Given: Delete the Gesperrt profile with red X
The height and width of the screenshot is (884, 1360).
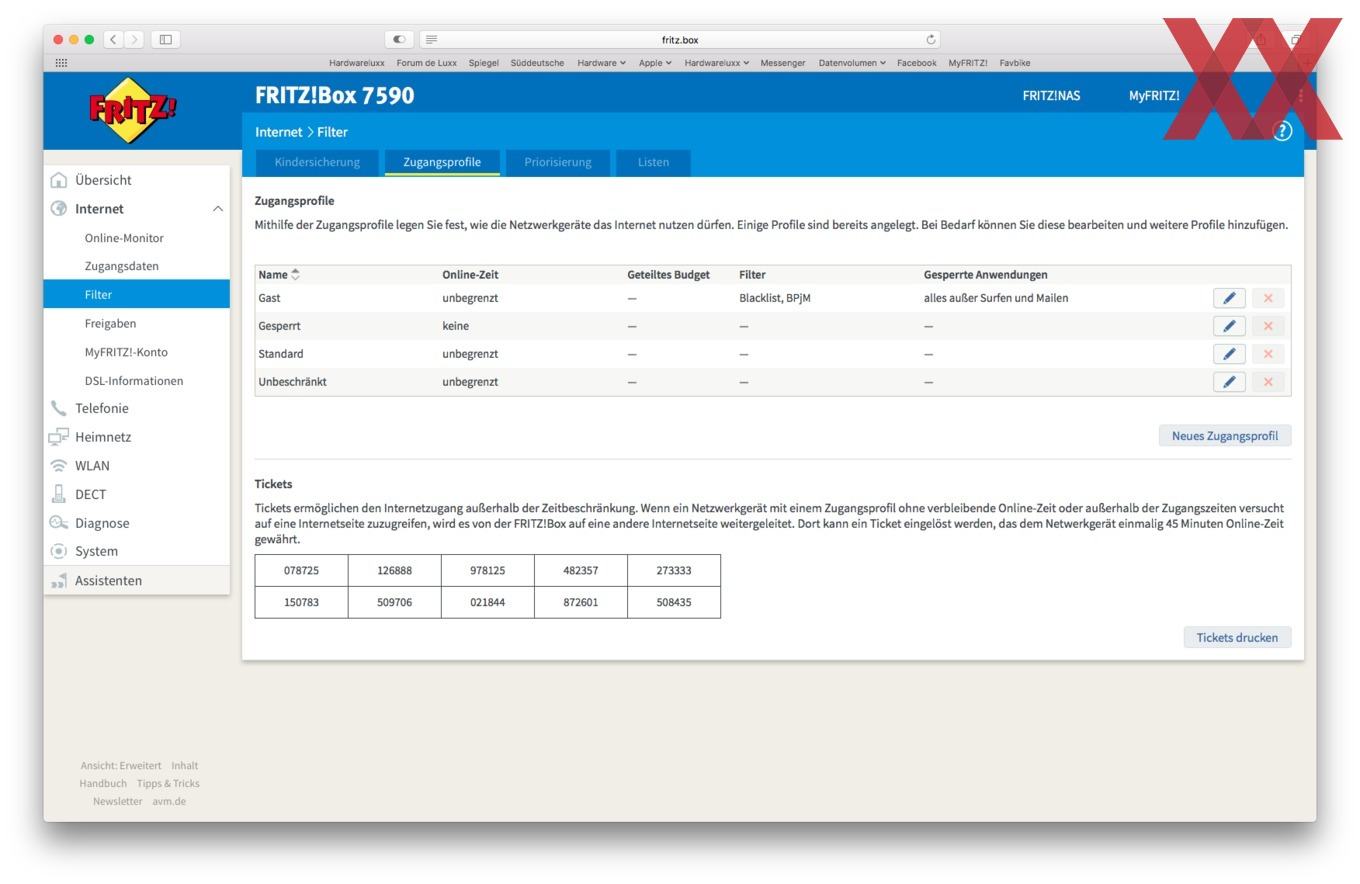Looking at the screenshot, I should 1268,326.
